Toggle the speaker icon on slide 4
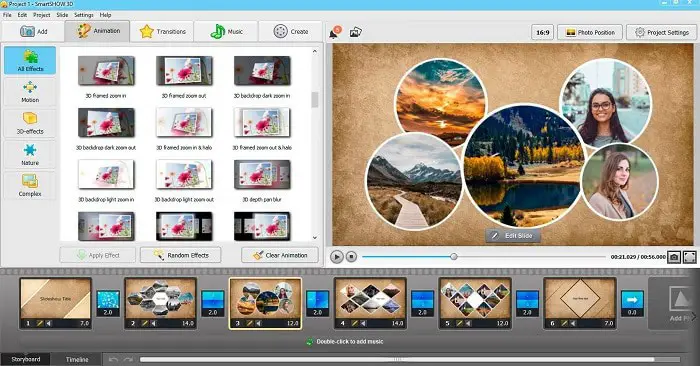Image resolution: width=700 pixels, height=366 pixels. tap(363, 323)
